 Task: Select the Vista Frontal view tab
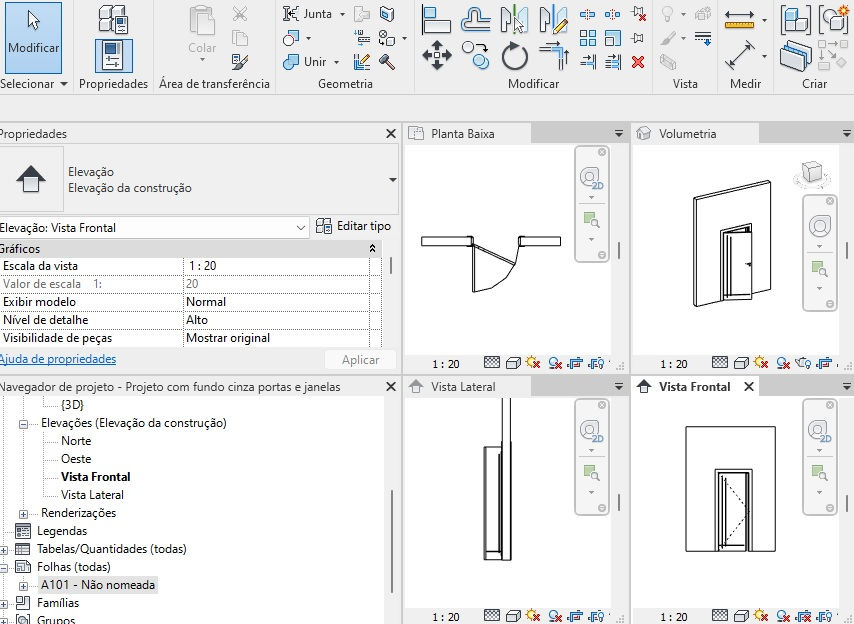(x=696, y=387)
